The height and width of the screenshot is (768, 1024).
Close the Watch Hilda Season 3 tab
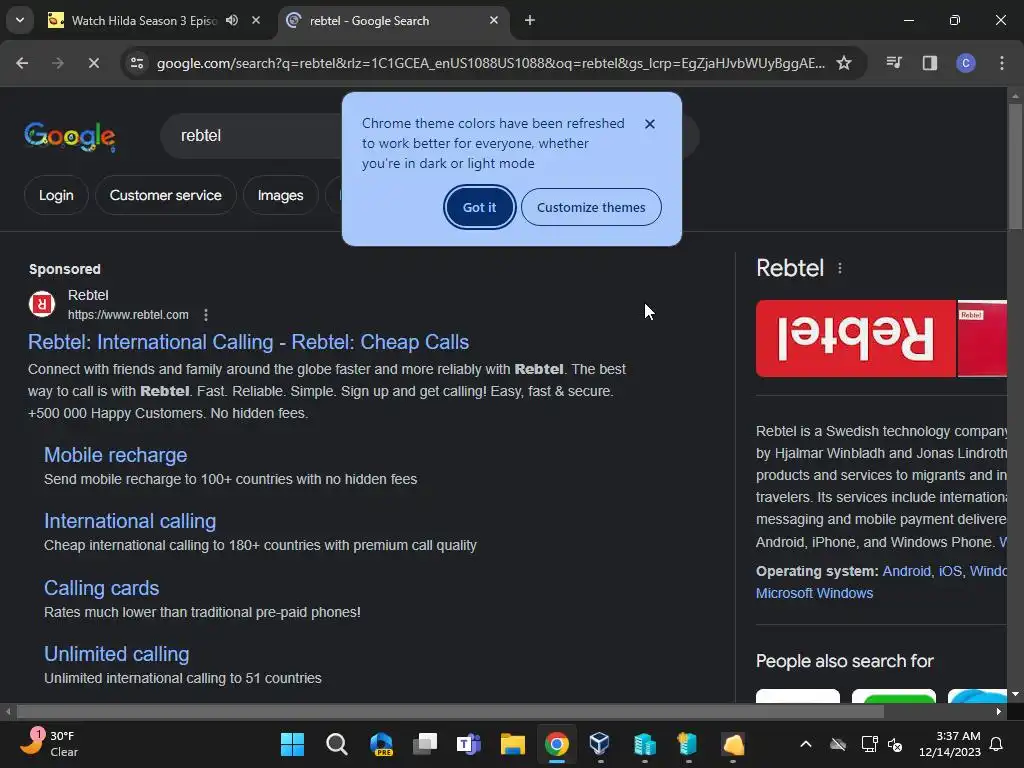click(x=256, y=21)
